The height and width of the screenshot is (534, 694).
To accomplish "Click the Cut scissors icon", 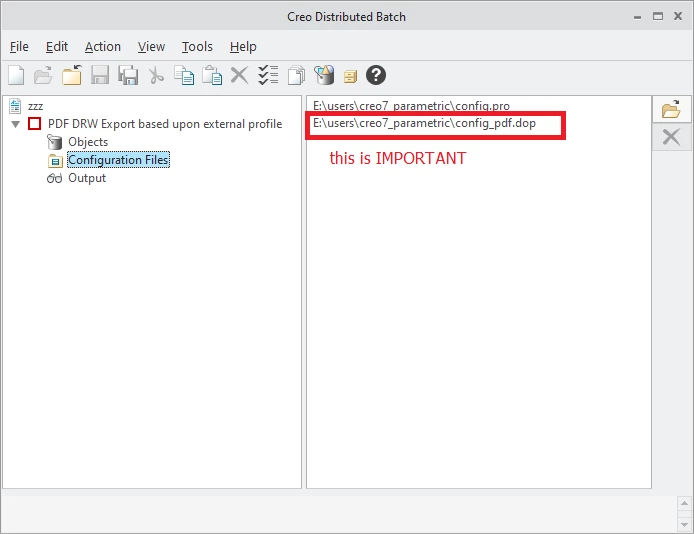I will click(x=156, y=75).
